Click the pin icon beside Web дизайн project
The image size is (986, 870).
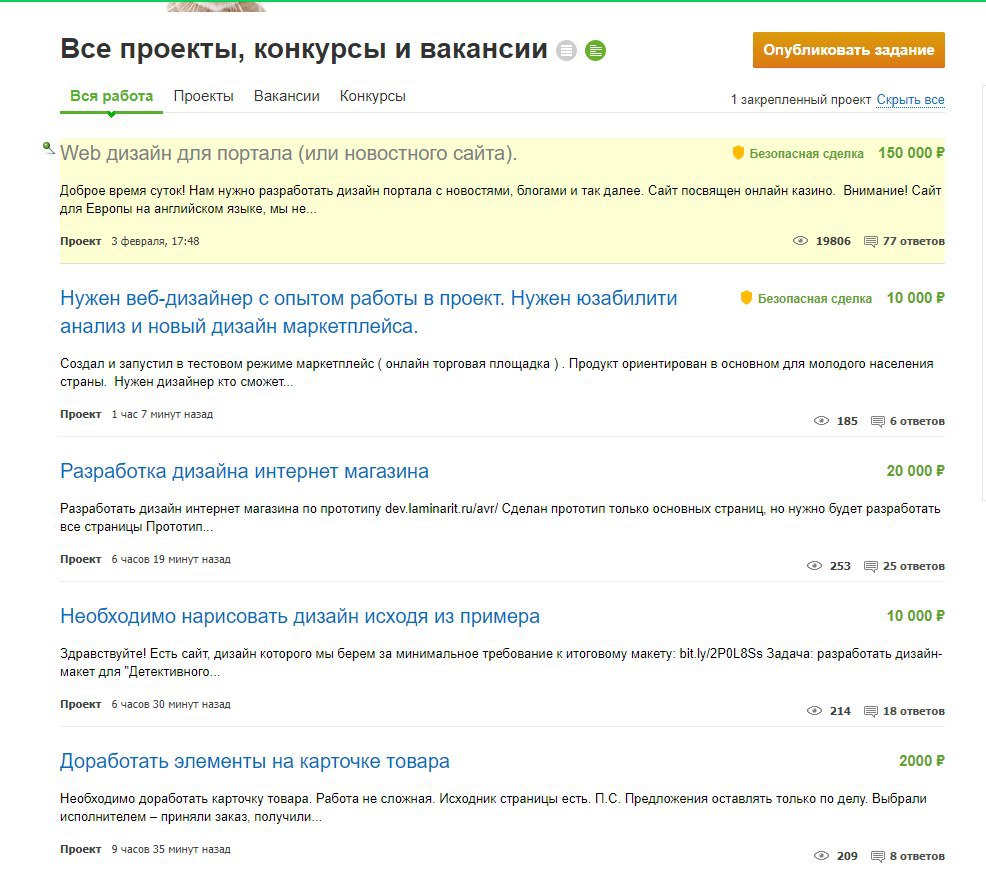(x=48, y=148)
